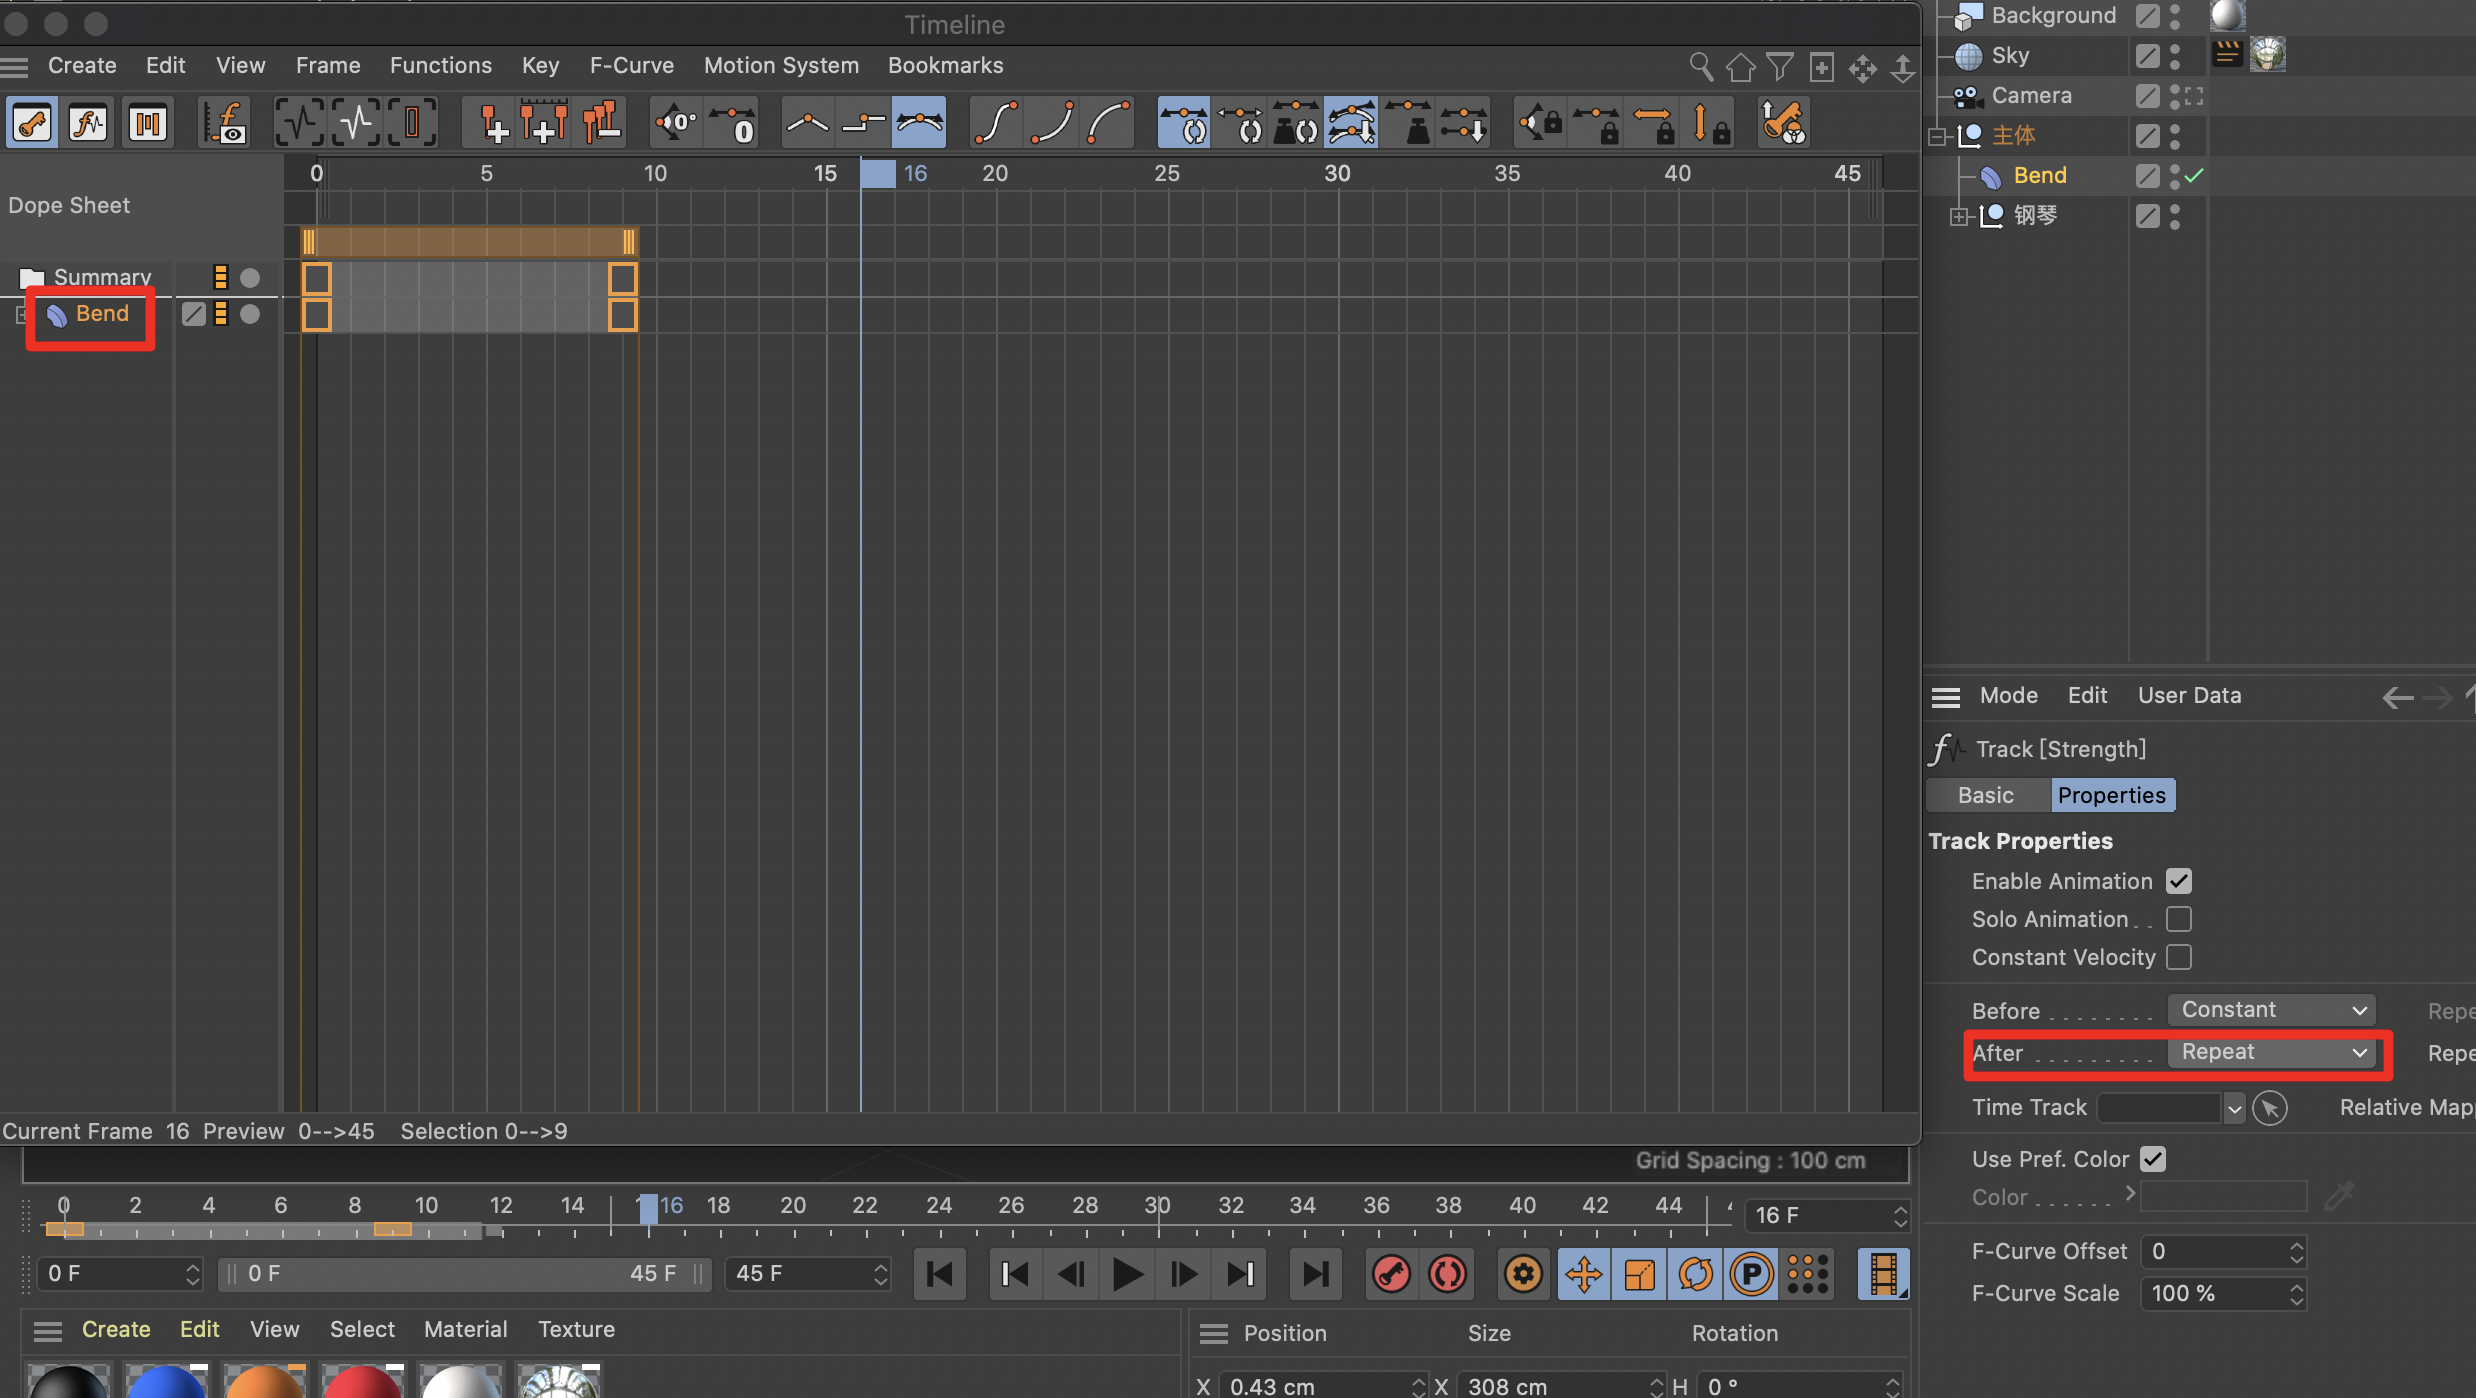This screenshot has width=2476, height=1398.
Task: Open the Timeline search magnifier
Action: pyautogui.click(x=1700, y=66)
